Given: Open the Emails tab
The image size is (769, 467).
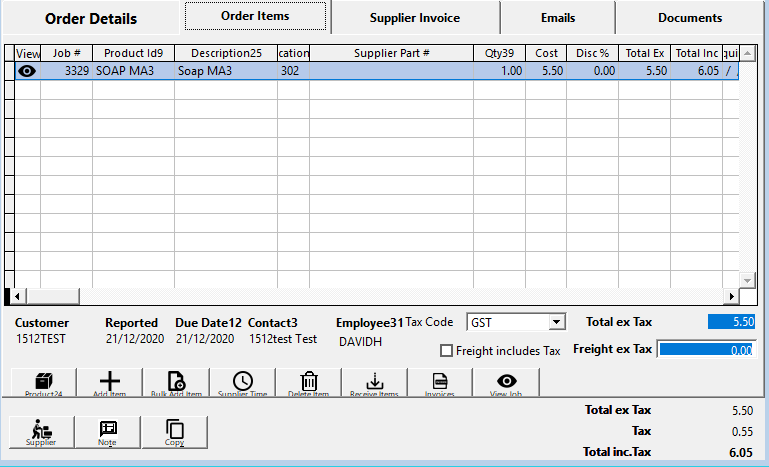Looking at the screenshot, I should click(556, 18).
